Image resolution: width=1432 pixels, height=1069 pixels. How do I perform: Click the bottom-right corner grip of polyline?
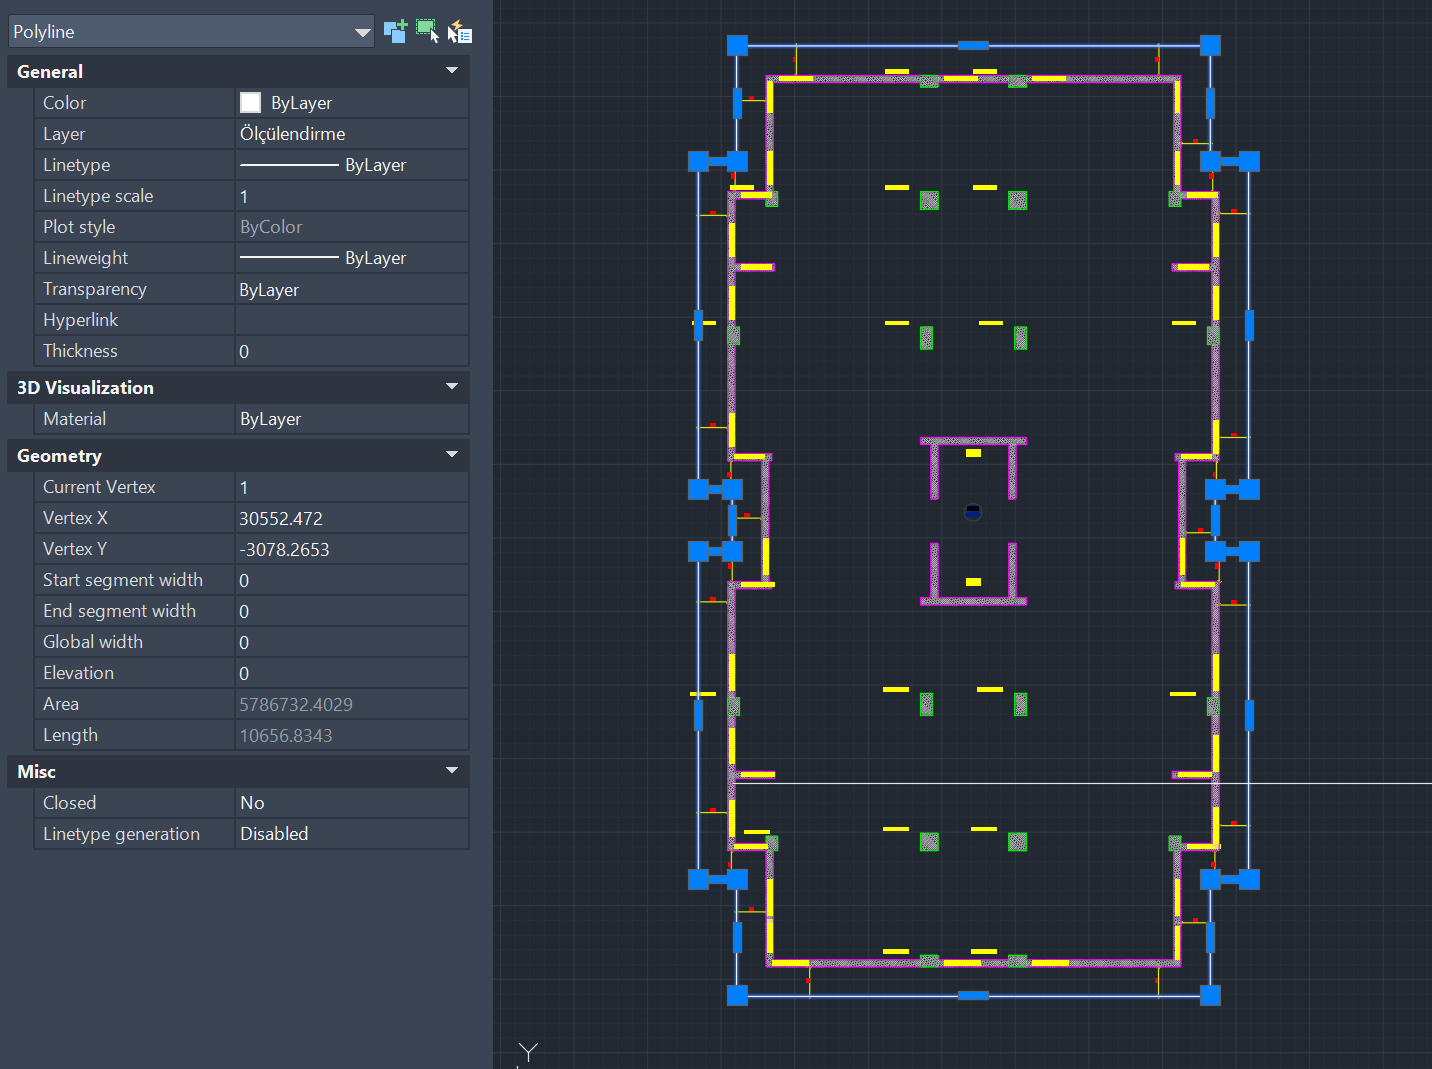[1210, 995]
